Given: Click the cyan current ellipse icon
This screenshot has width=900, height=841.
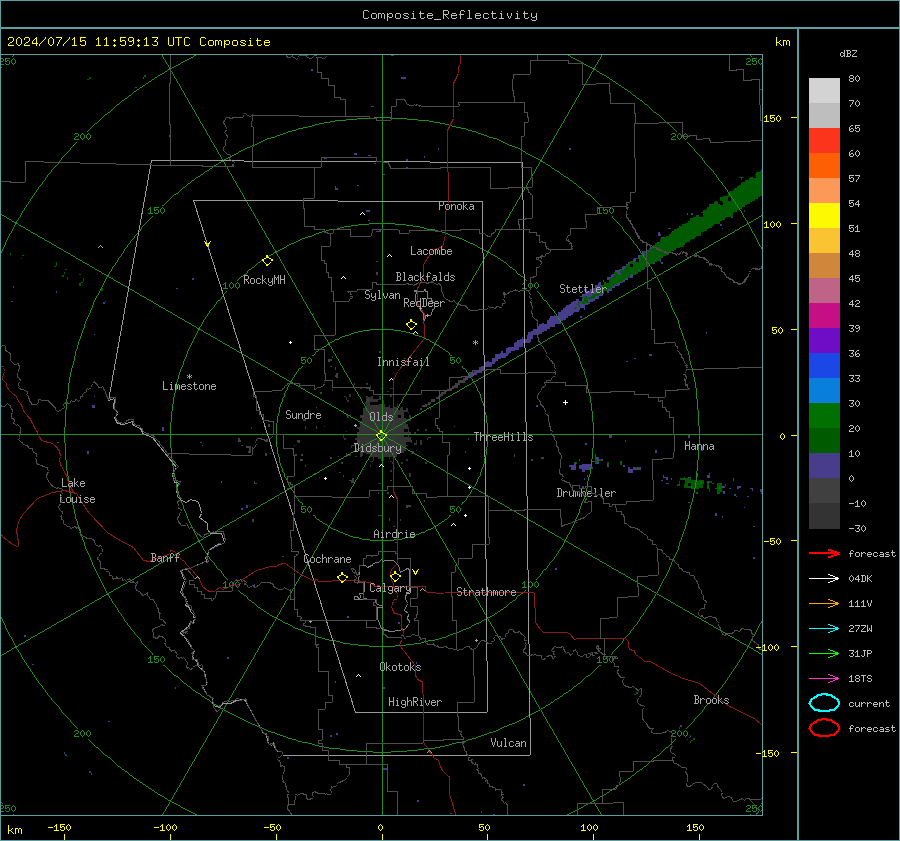Looking at the screenshot, I should coord(824,703).
